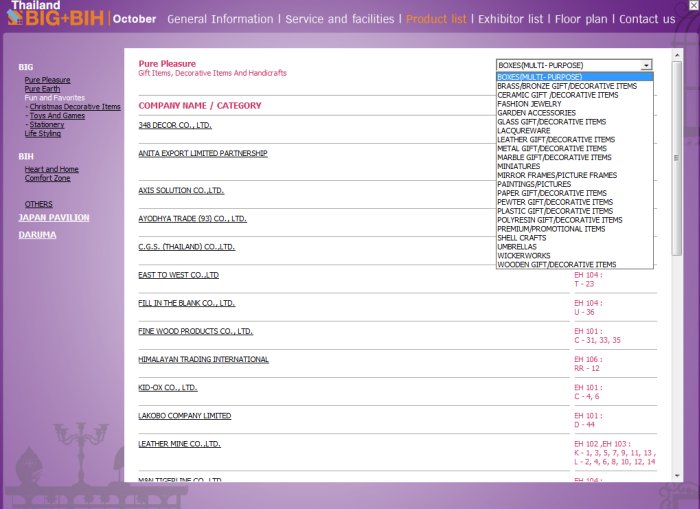Open 348 DECOR CO., LTD. company link
The width and height of the screenshot is (700, 509).
[175, 125]
